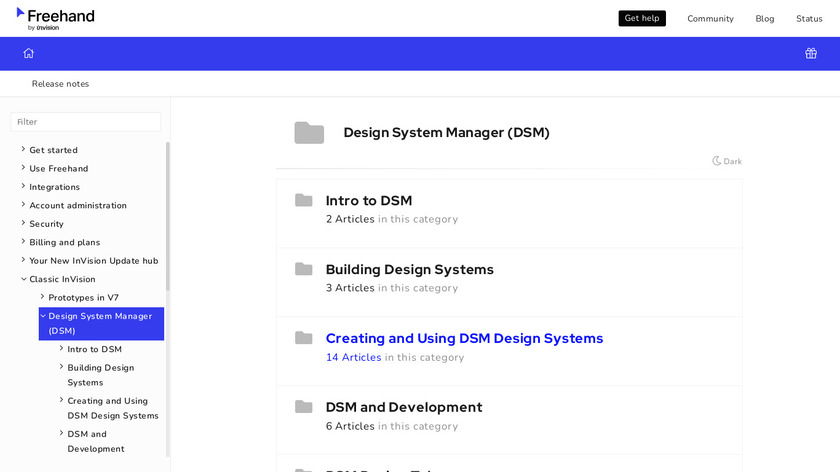Viewport: 840px width, 472px height.
Task: Expand the Billing and plans section
Action: (23, 242)
